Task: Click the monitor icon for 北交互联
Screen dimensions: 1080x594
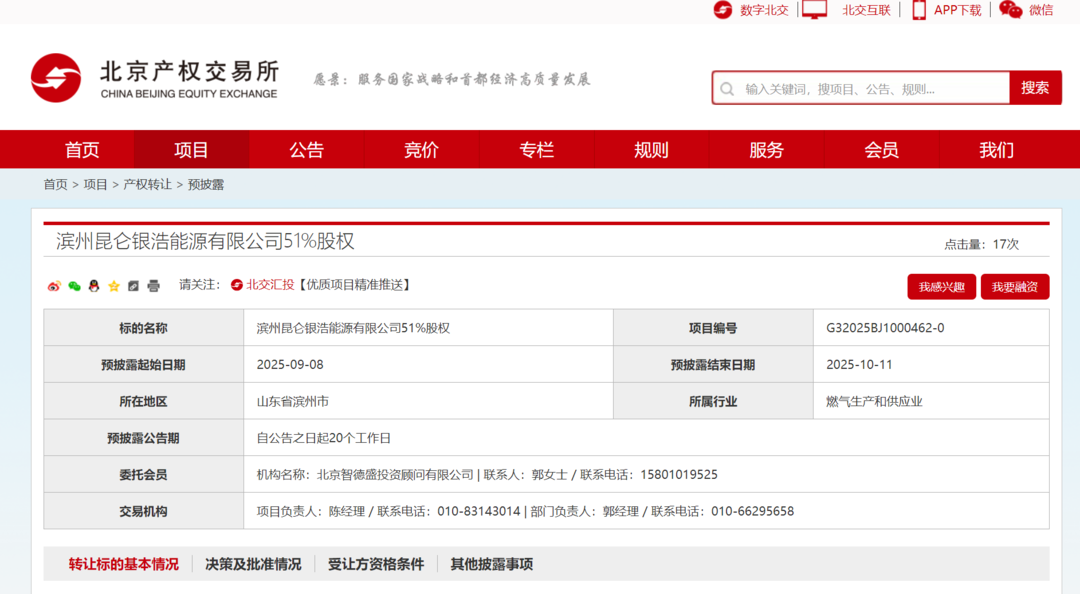Action: pos(814,10)
